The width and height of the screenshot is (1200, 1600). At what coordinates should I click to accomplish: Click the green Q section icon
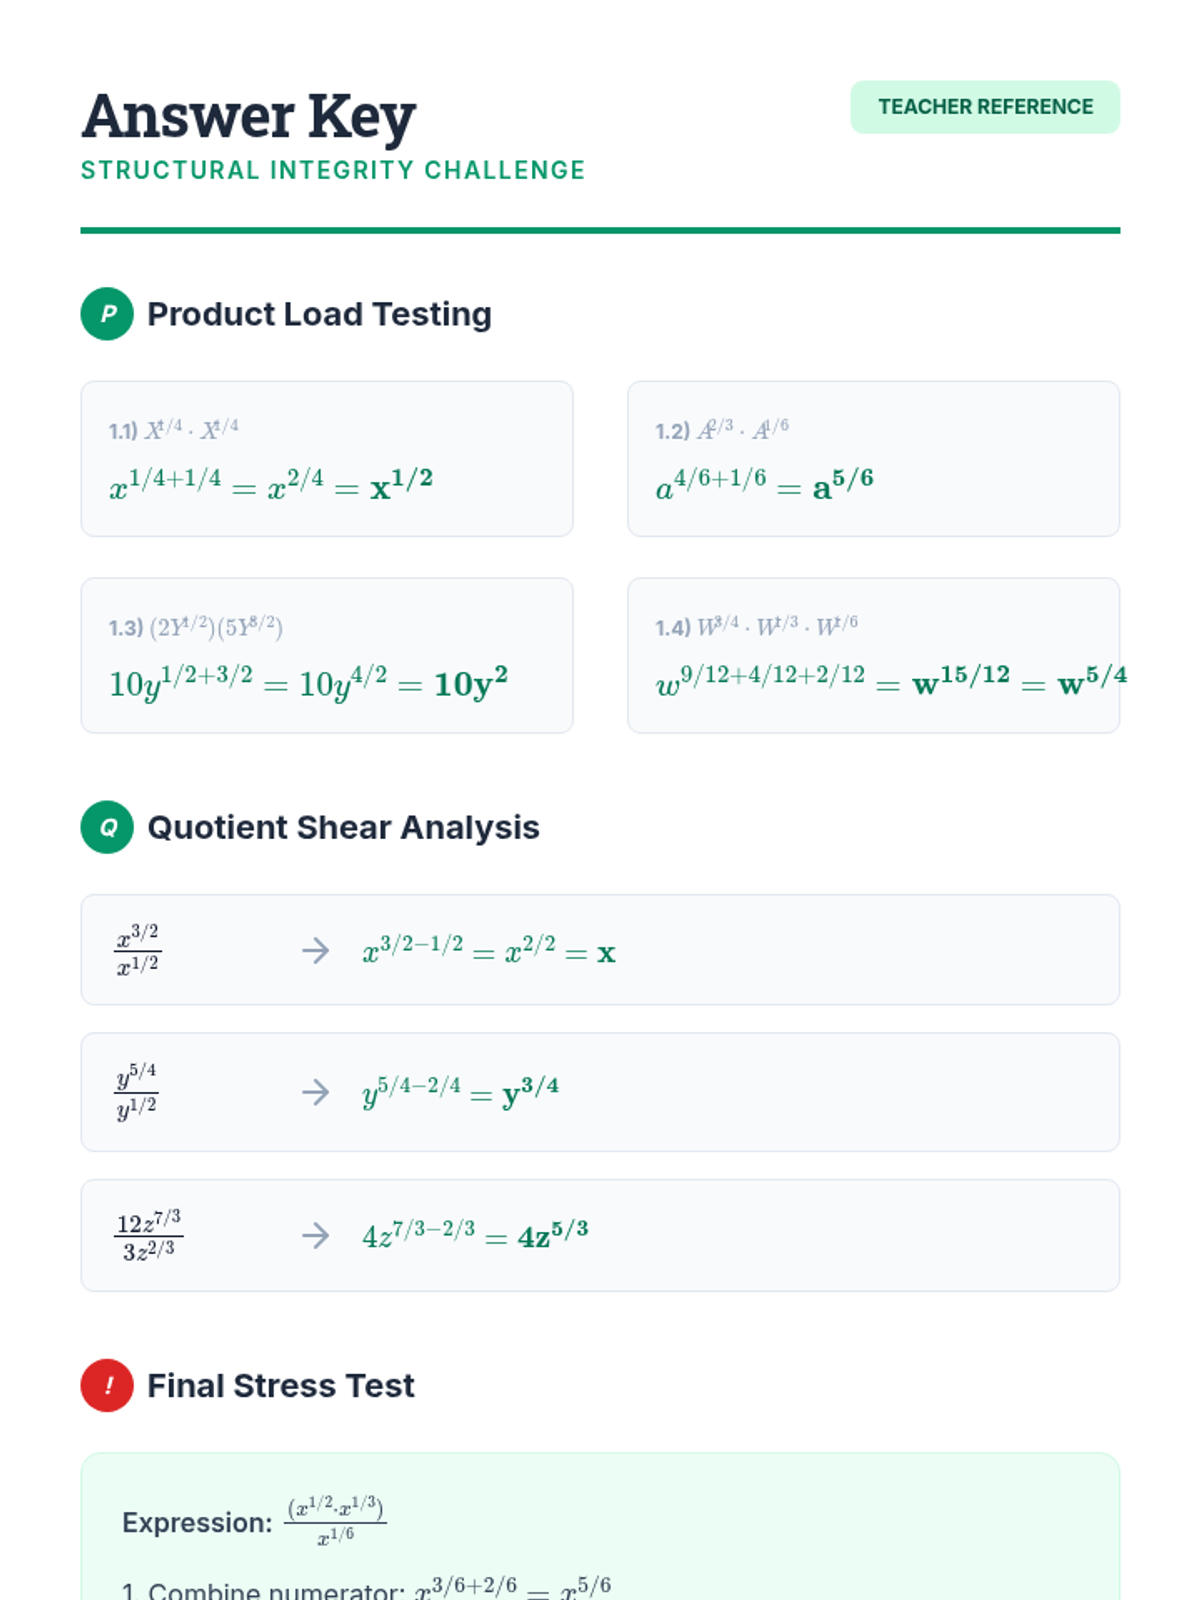[107, 827]
